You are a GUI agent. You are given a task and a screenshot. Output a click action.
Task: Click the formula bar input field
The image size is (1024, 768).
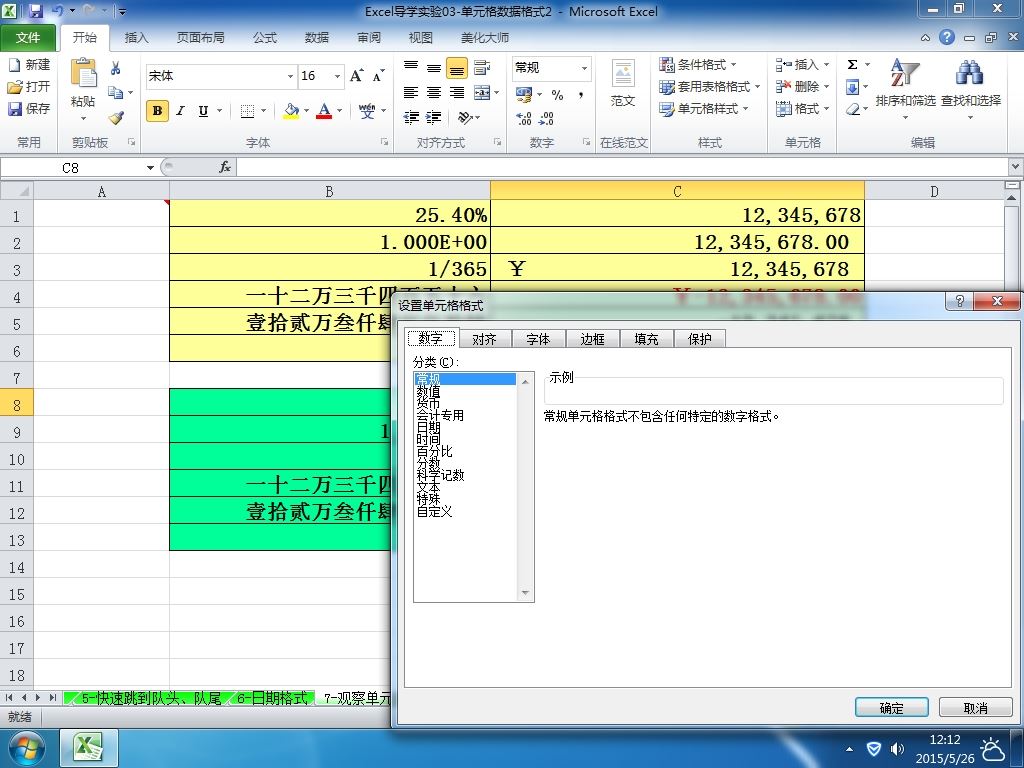(x=622, y=168)
